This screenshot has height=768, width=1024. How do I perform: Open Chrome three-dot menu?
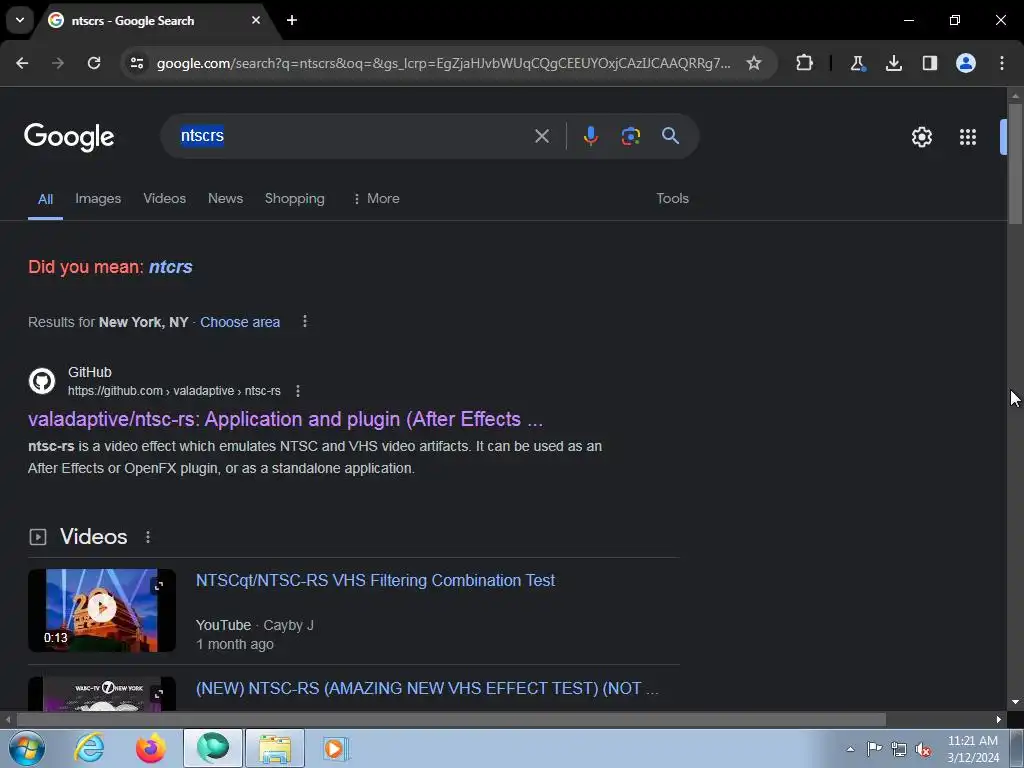(1002, 63)
